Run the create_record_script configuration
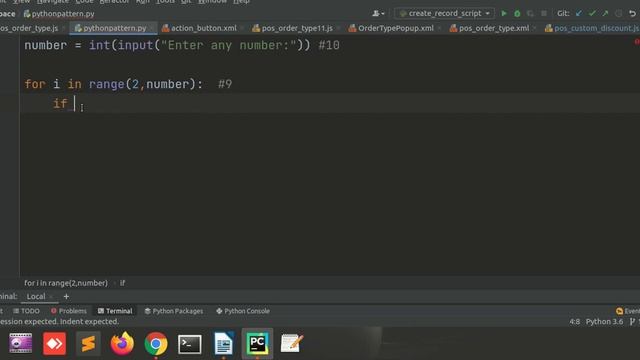 point(504,13)
